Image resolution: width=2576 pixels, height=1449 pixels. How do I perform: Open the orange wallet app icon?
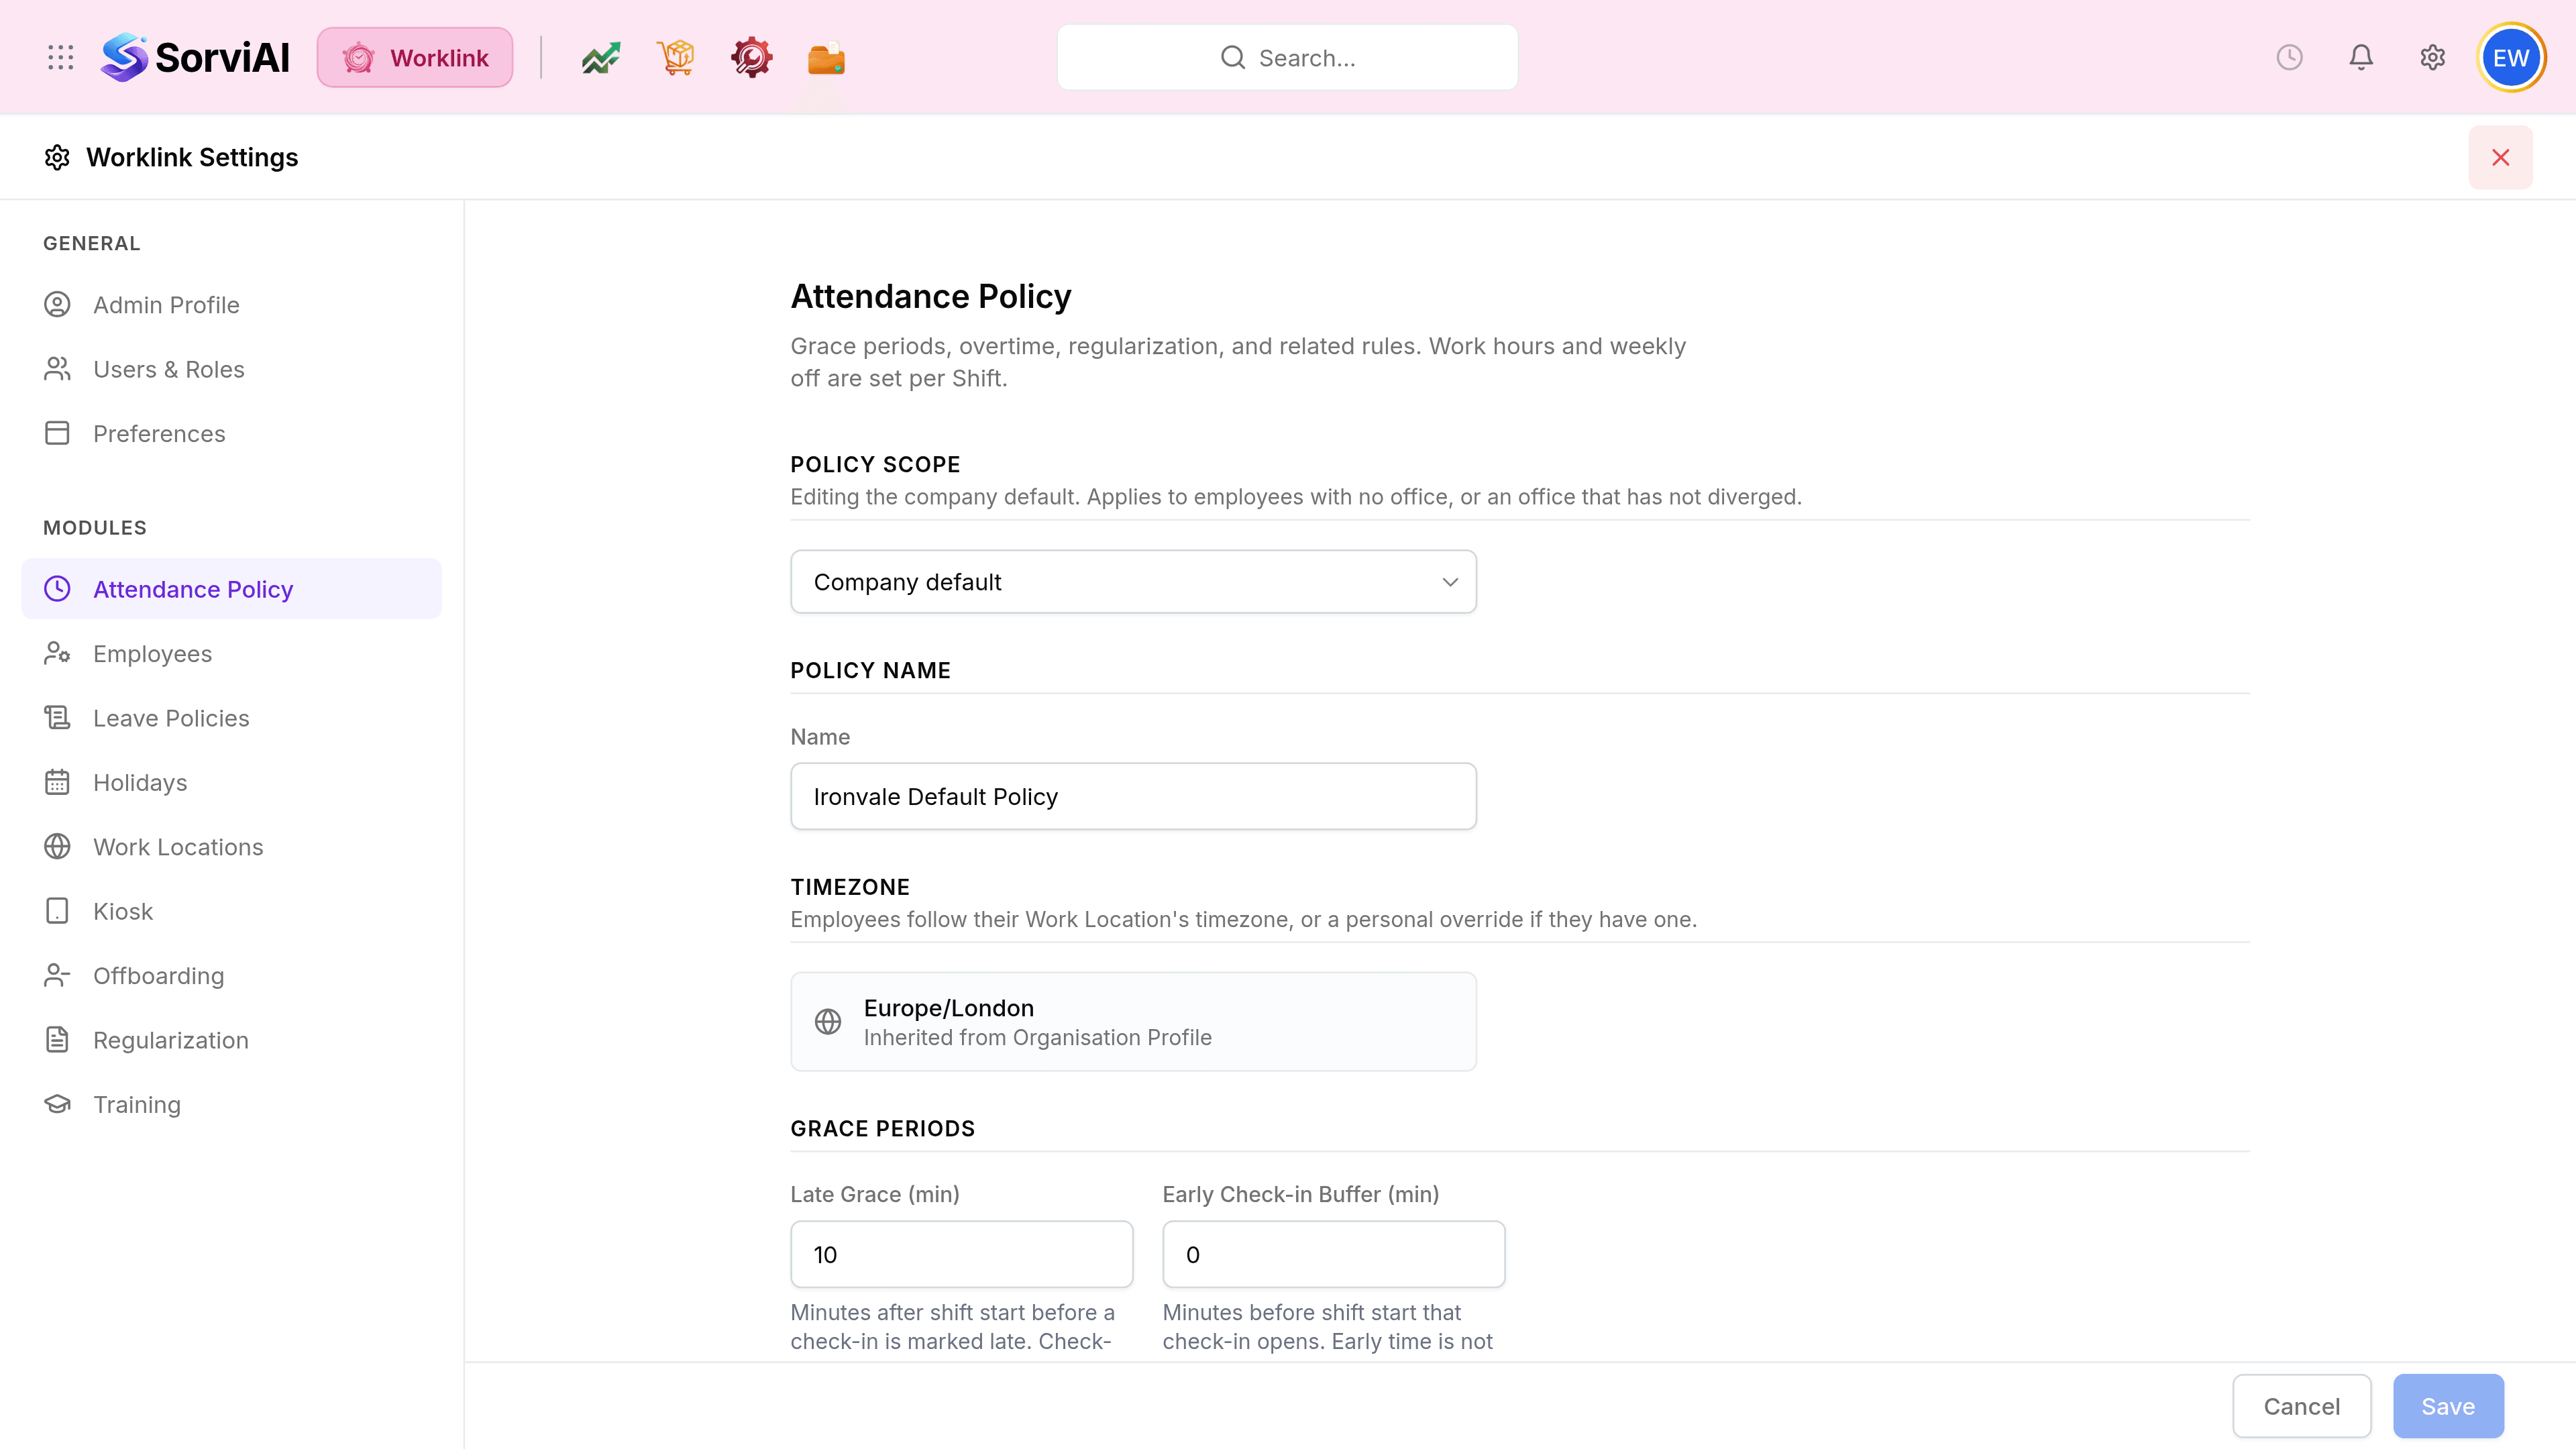(826, 58)
